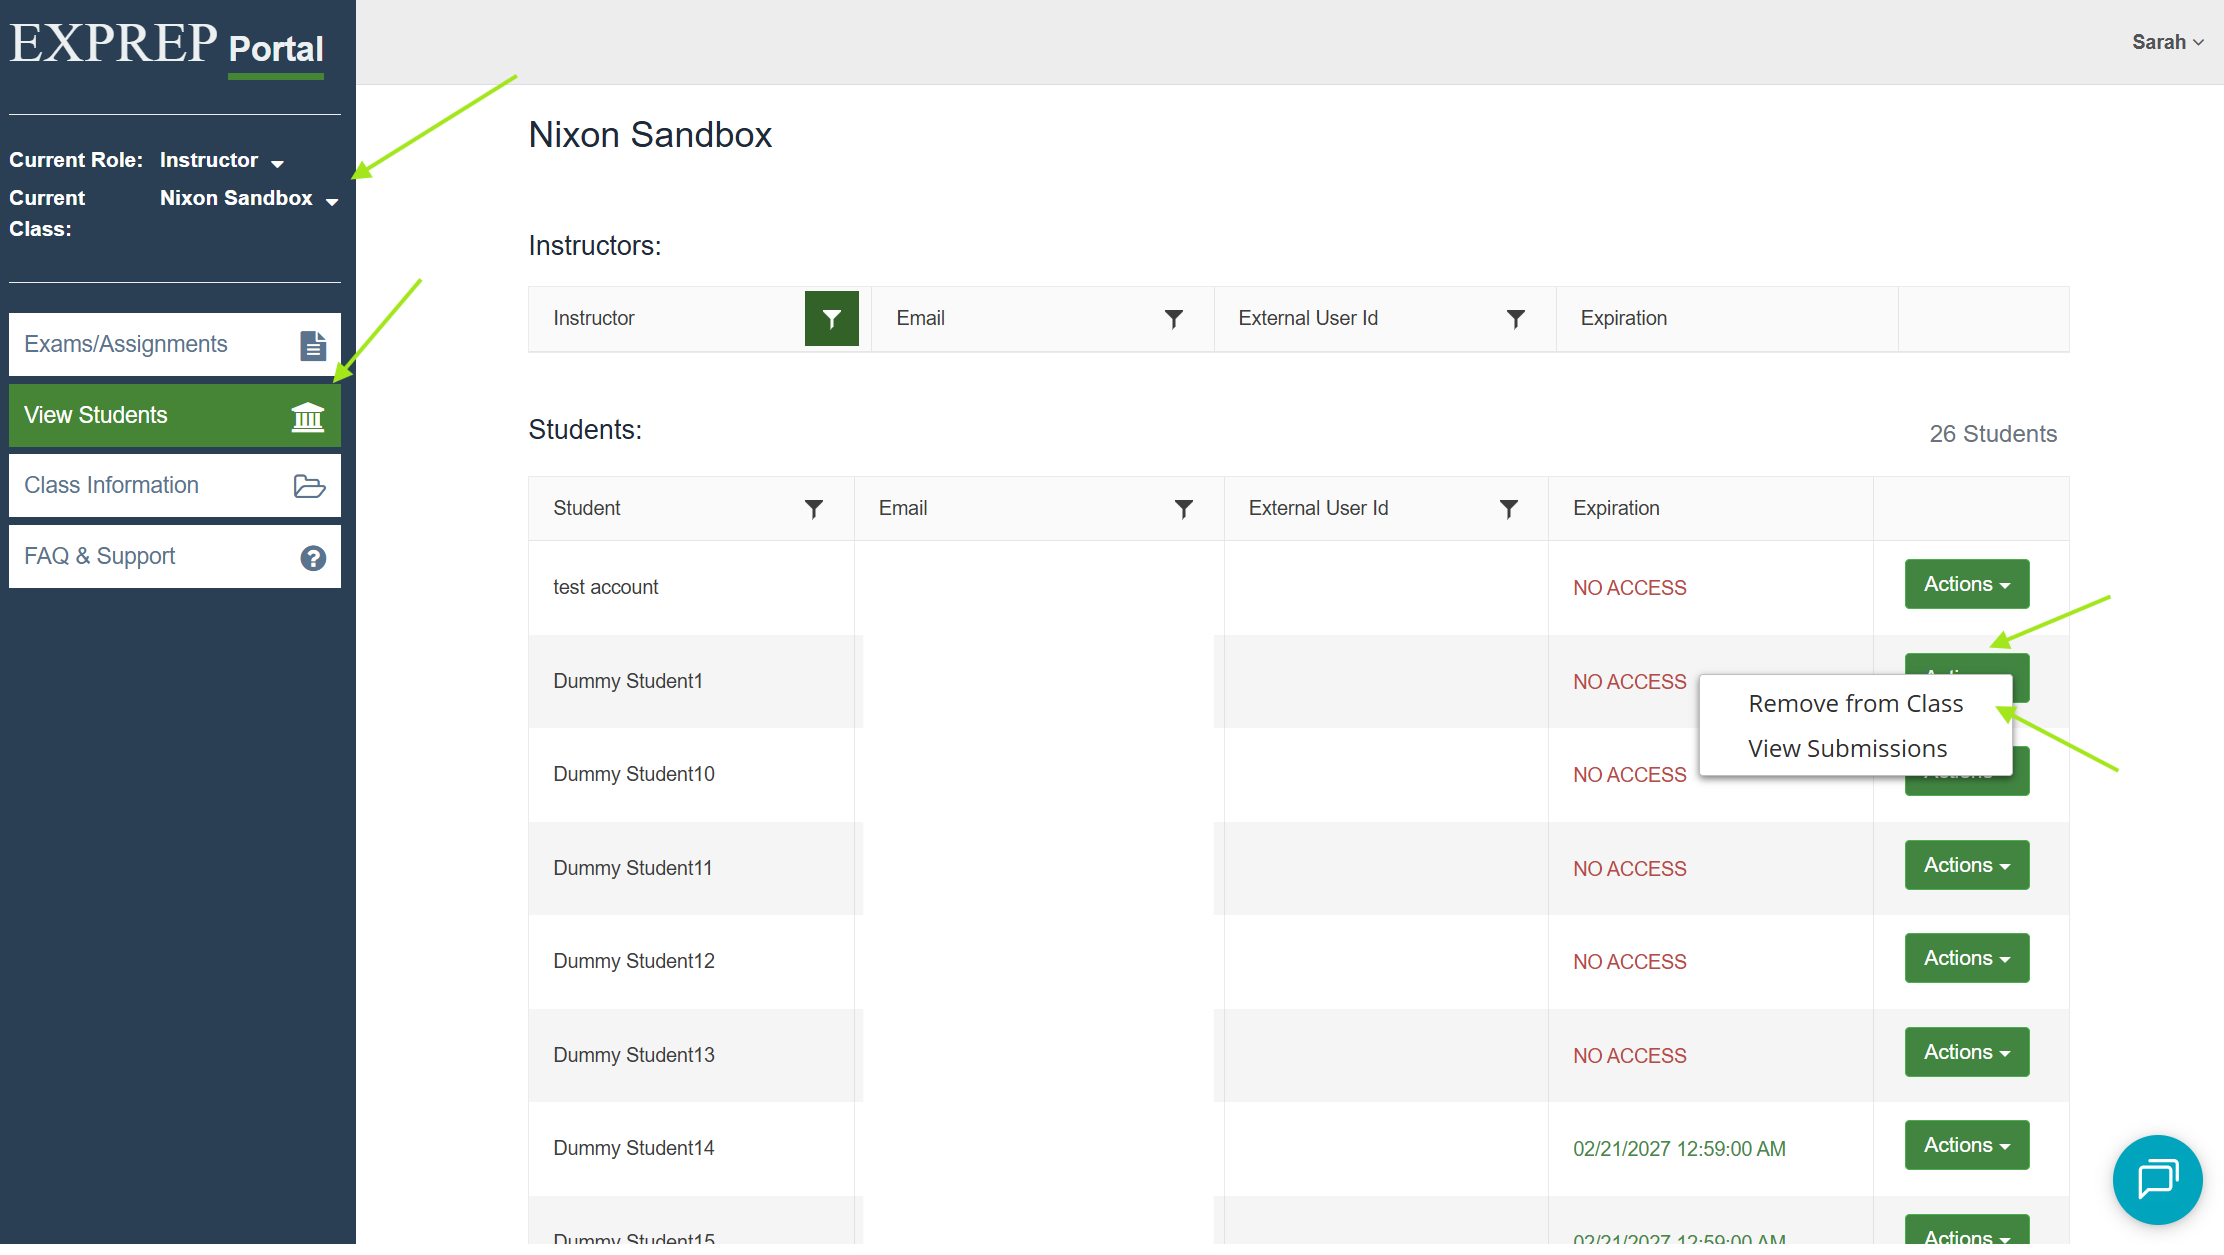The height and width of the screenshot is (1255, 2224).
Task: Click Instructors External User Id filter icon
Action: point(1515,319)
